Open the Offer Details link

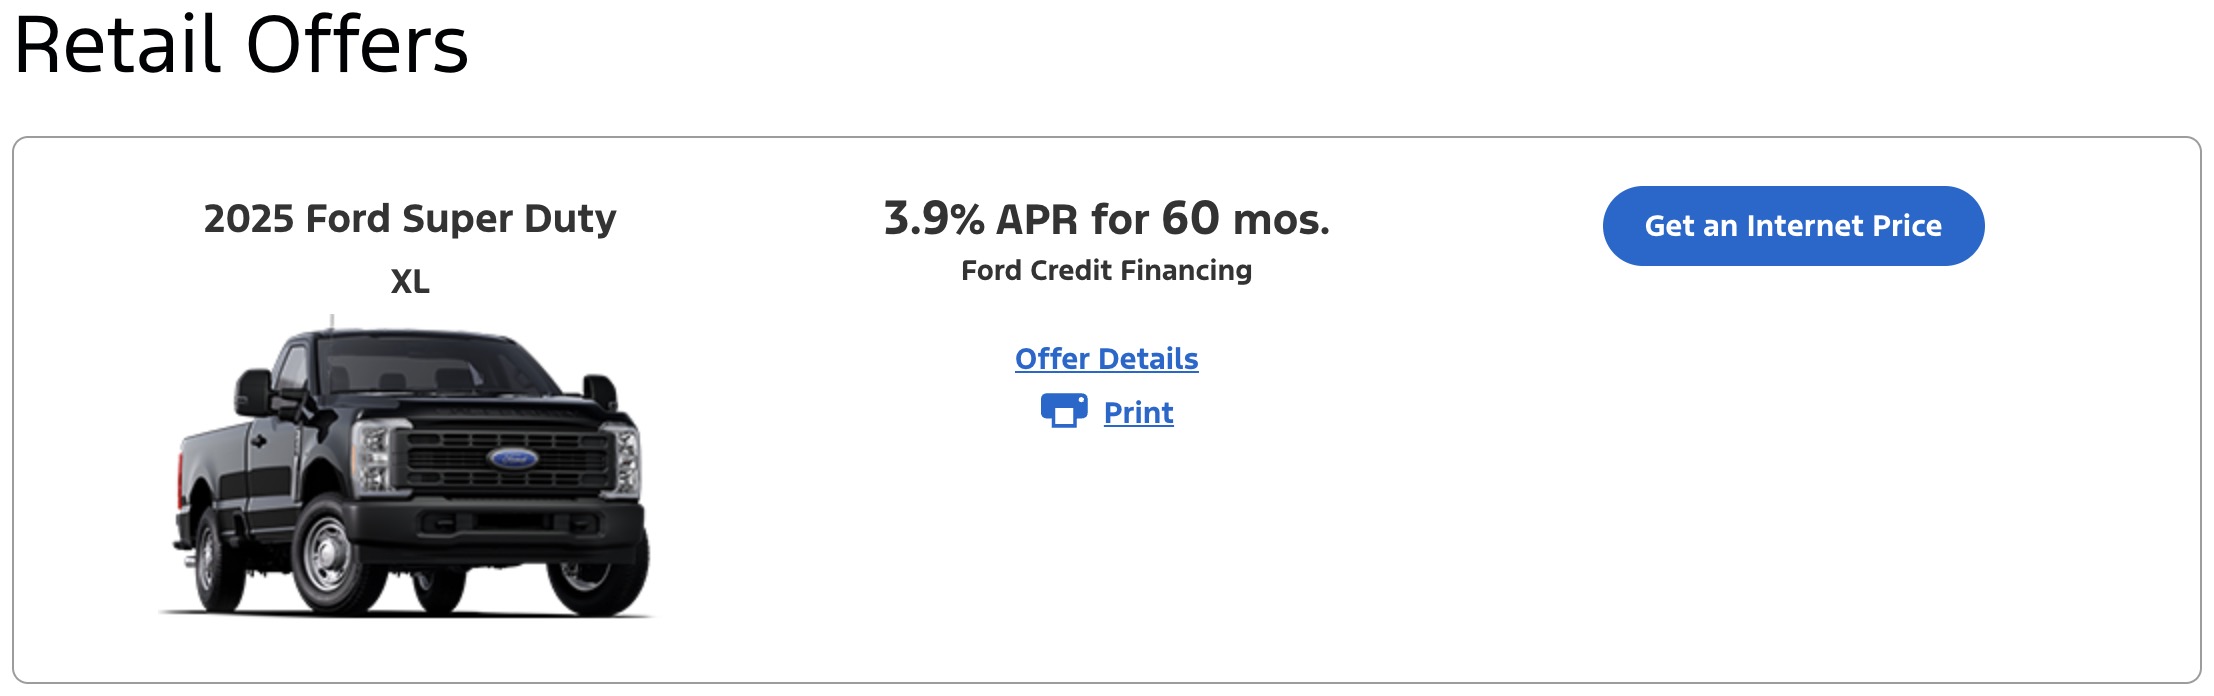pyautogui.click(x=1106, y=359)
